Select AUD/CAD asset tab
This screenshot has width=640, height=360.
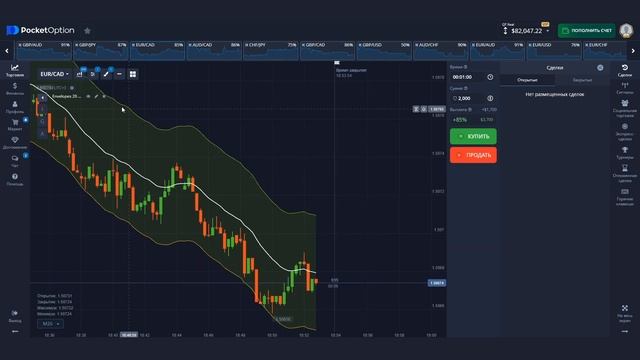click(213, 51)
